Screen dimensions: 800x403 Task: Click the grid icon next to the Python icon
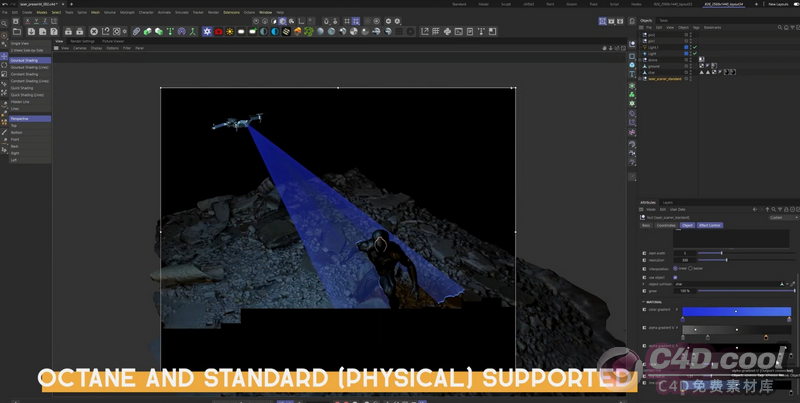[x=436, y=32]
